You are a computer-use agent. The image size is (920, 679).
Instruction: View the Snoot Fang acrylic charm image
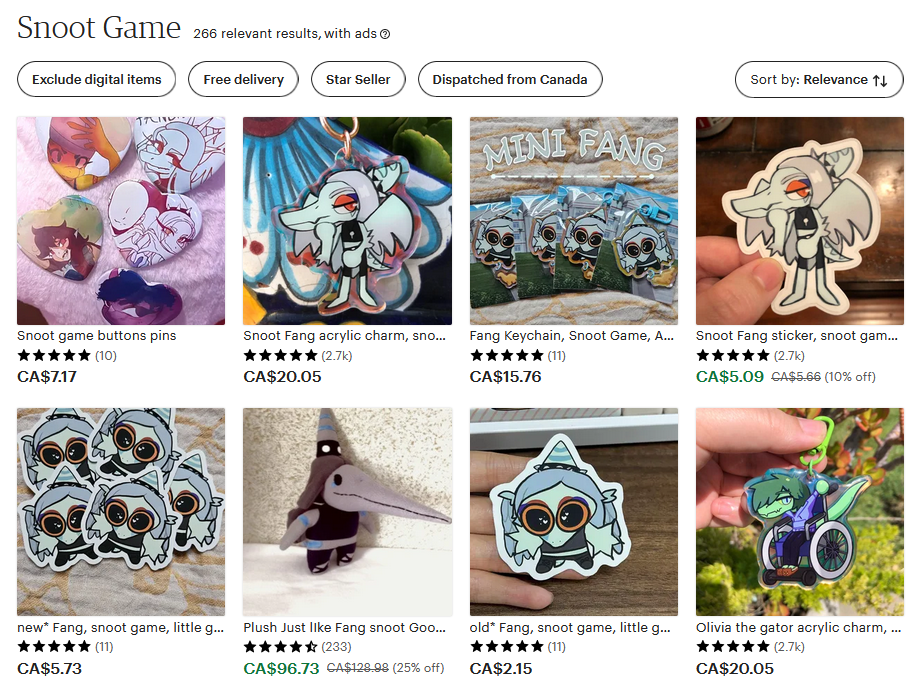347,221
